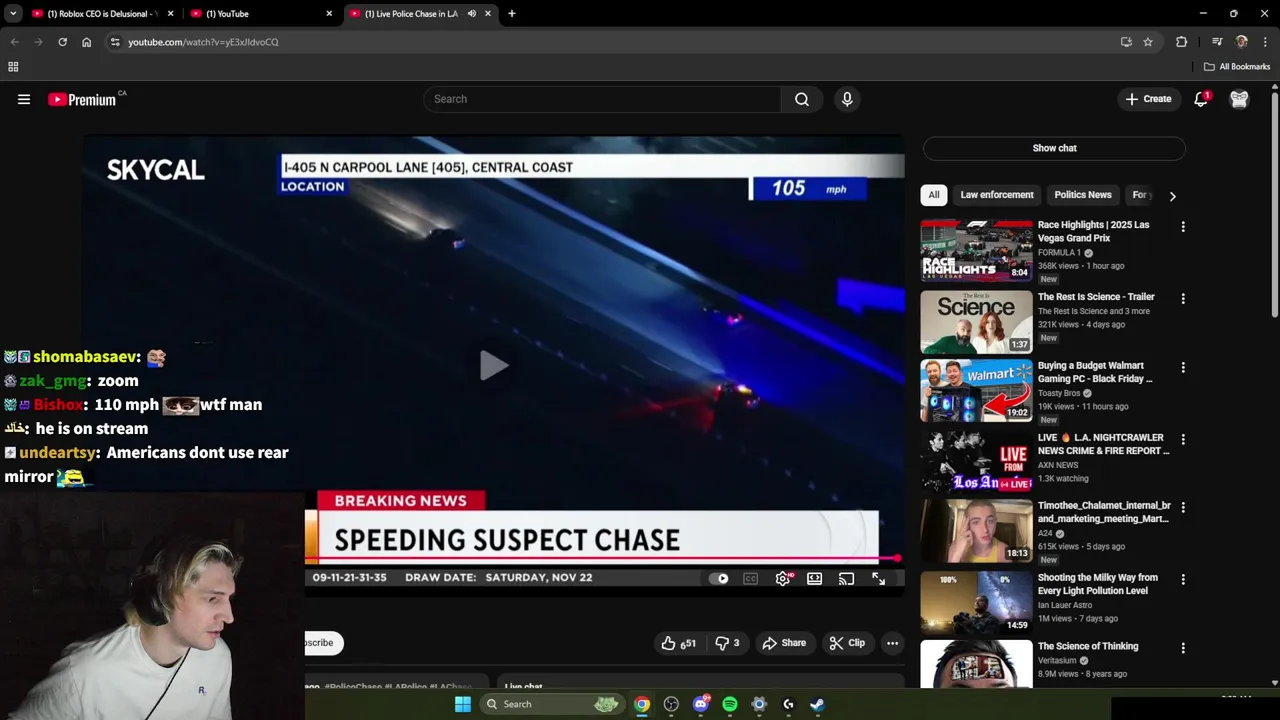Click the Create button

[x=1148, y=99]
